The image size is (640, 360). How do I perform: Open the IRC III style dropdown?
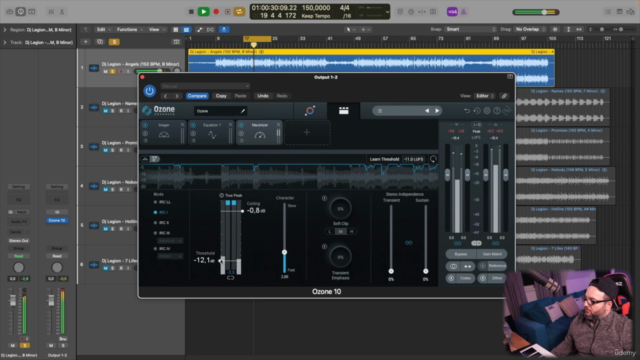170,241
